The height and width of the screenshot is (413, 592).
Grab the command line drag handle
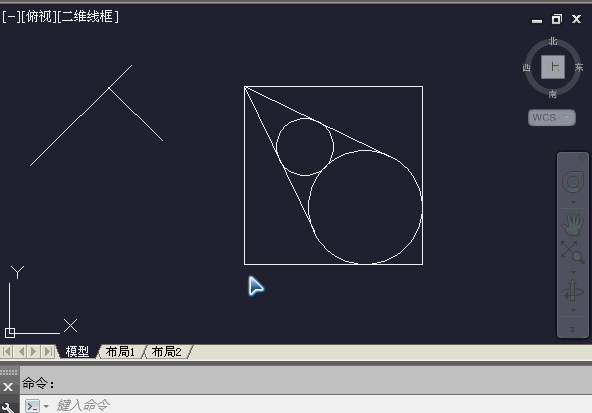click(9, 373)
